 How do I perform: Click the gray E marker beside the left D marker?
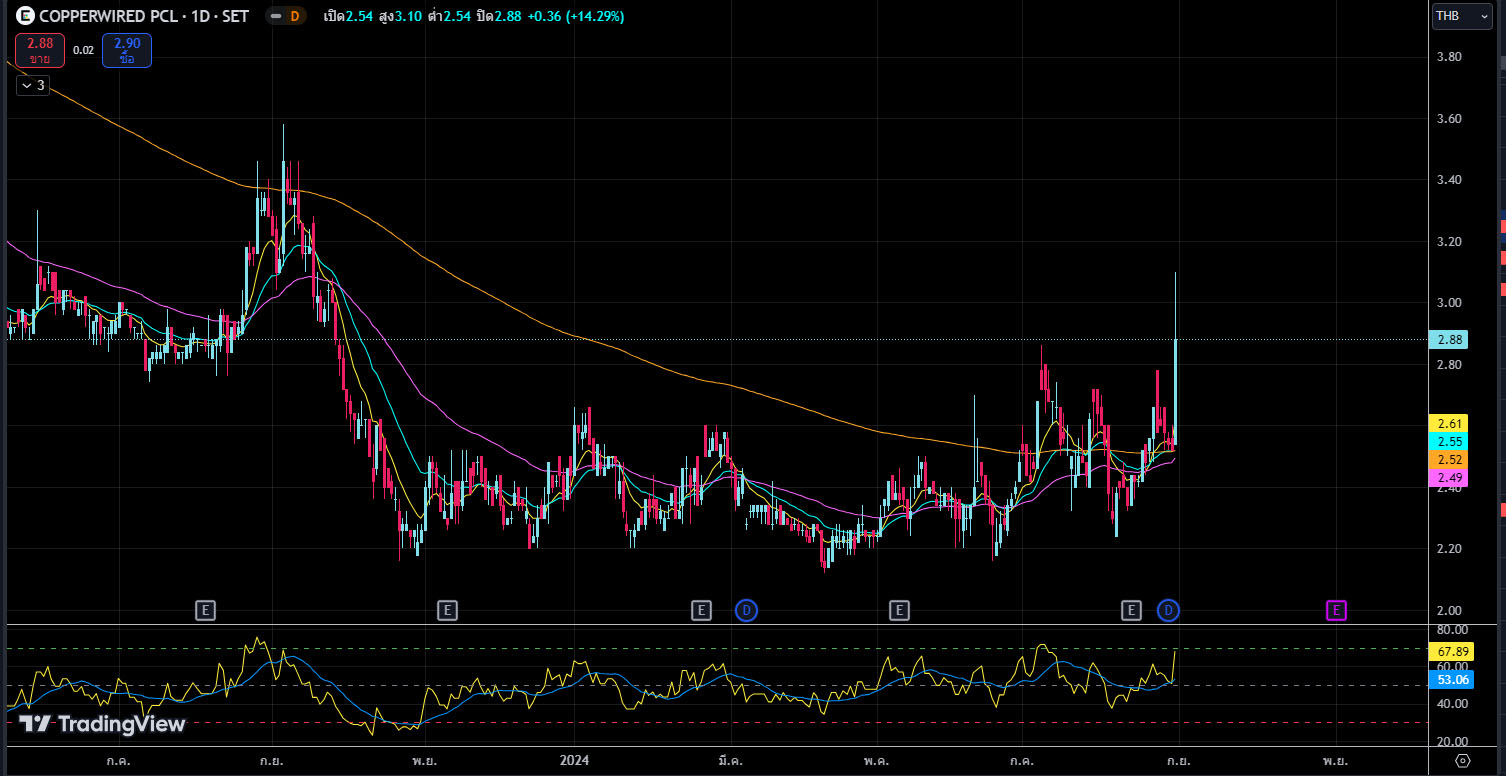[702, 610]
